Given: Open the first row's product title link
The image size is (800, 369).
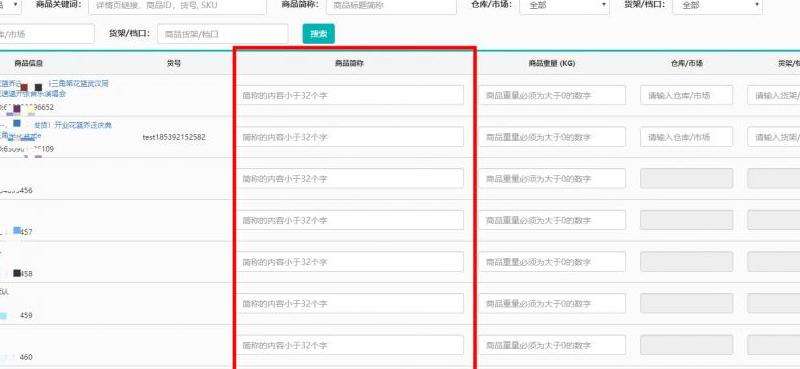Looking at the screenshot, I should pos(54,88).
